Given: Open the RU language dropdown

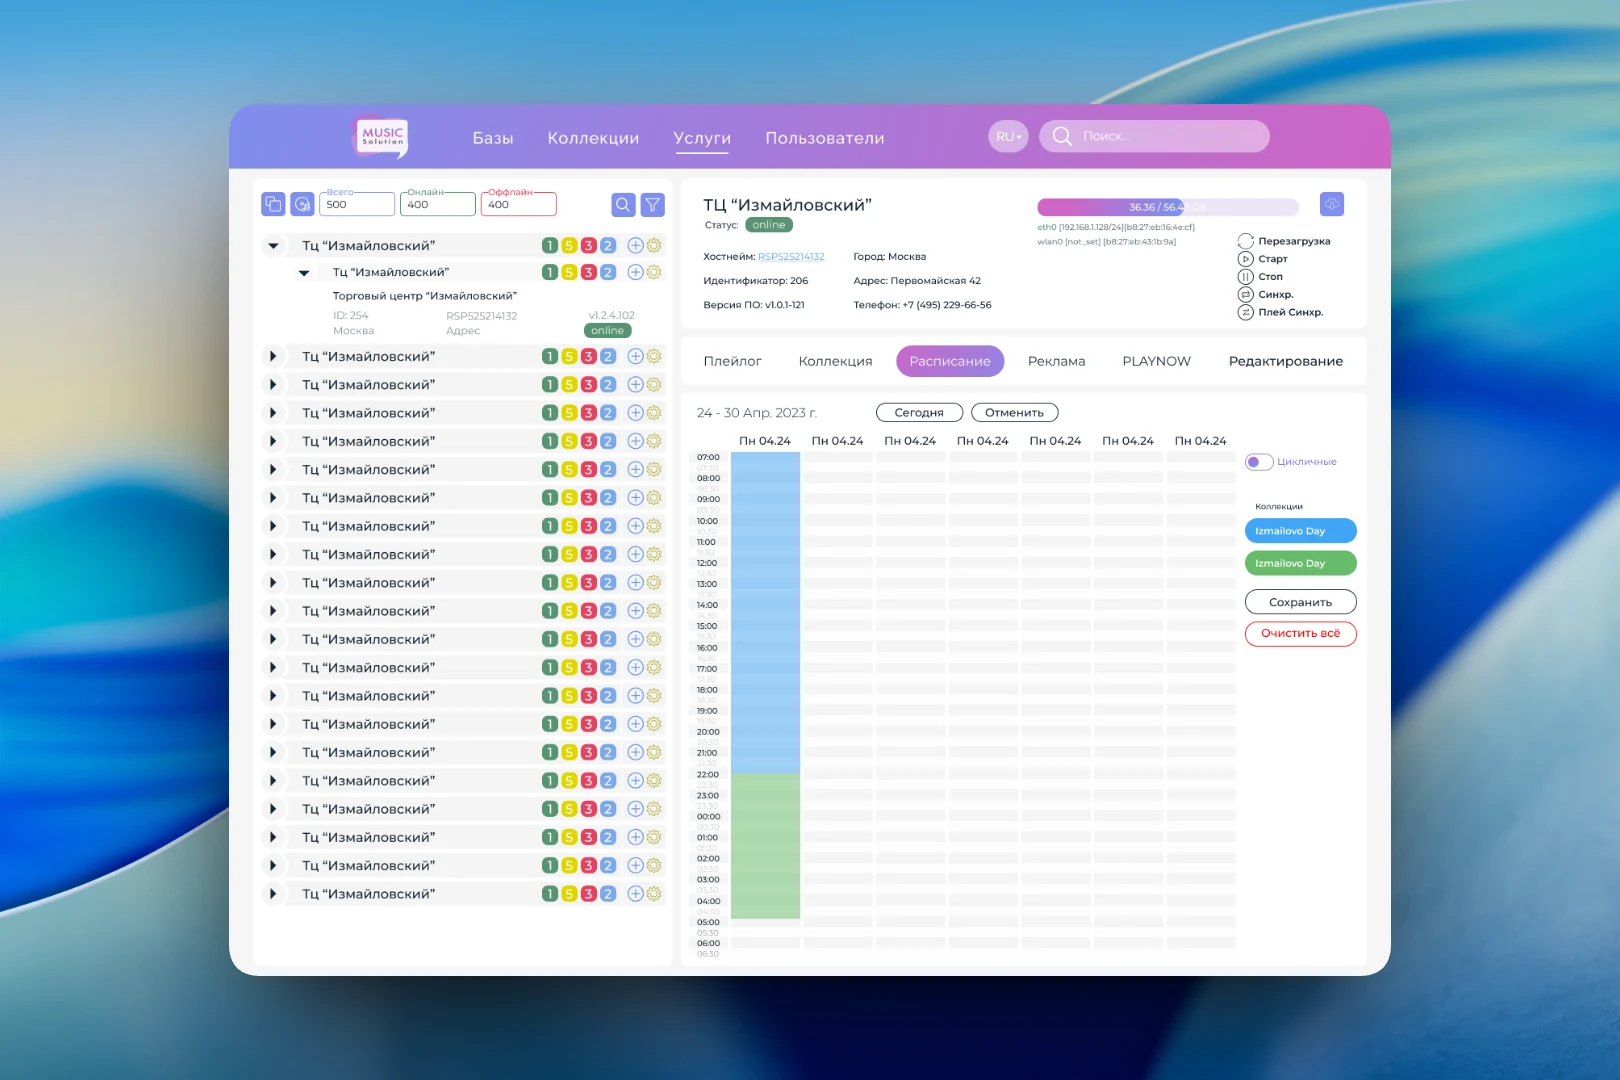Looking at the screenshot, I should pyautogui.click(x=1008, y=137).
